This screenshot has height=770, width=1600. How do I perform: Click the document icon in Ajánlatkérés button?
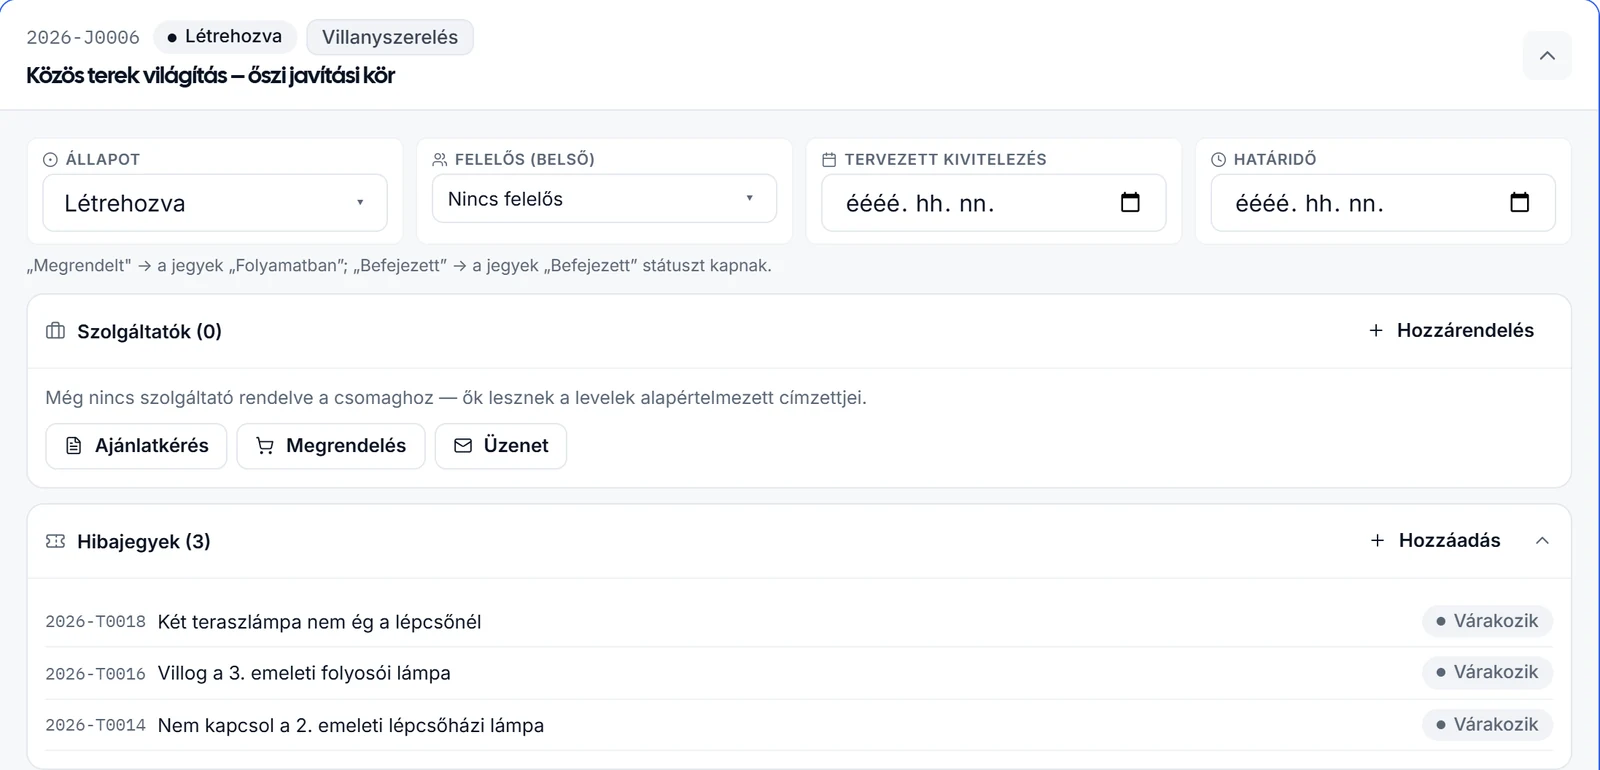(x=74, y=446)
